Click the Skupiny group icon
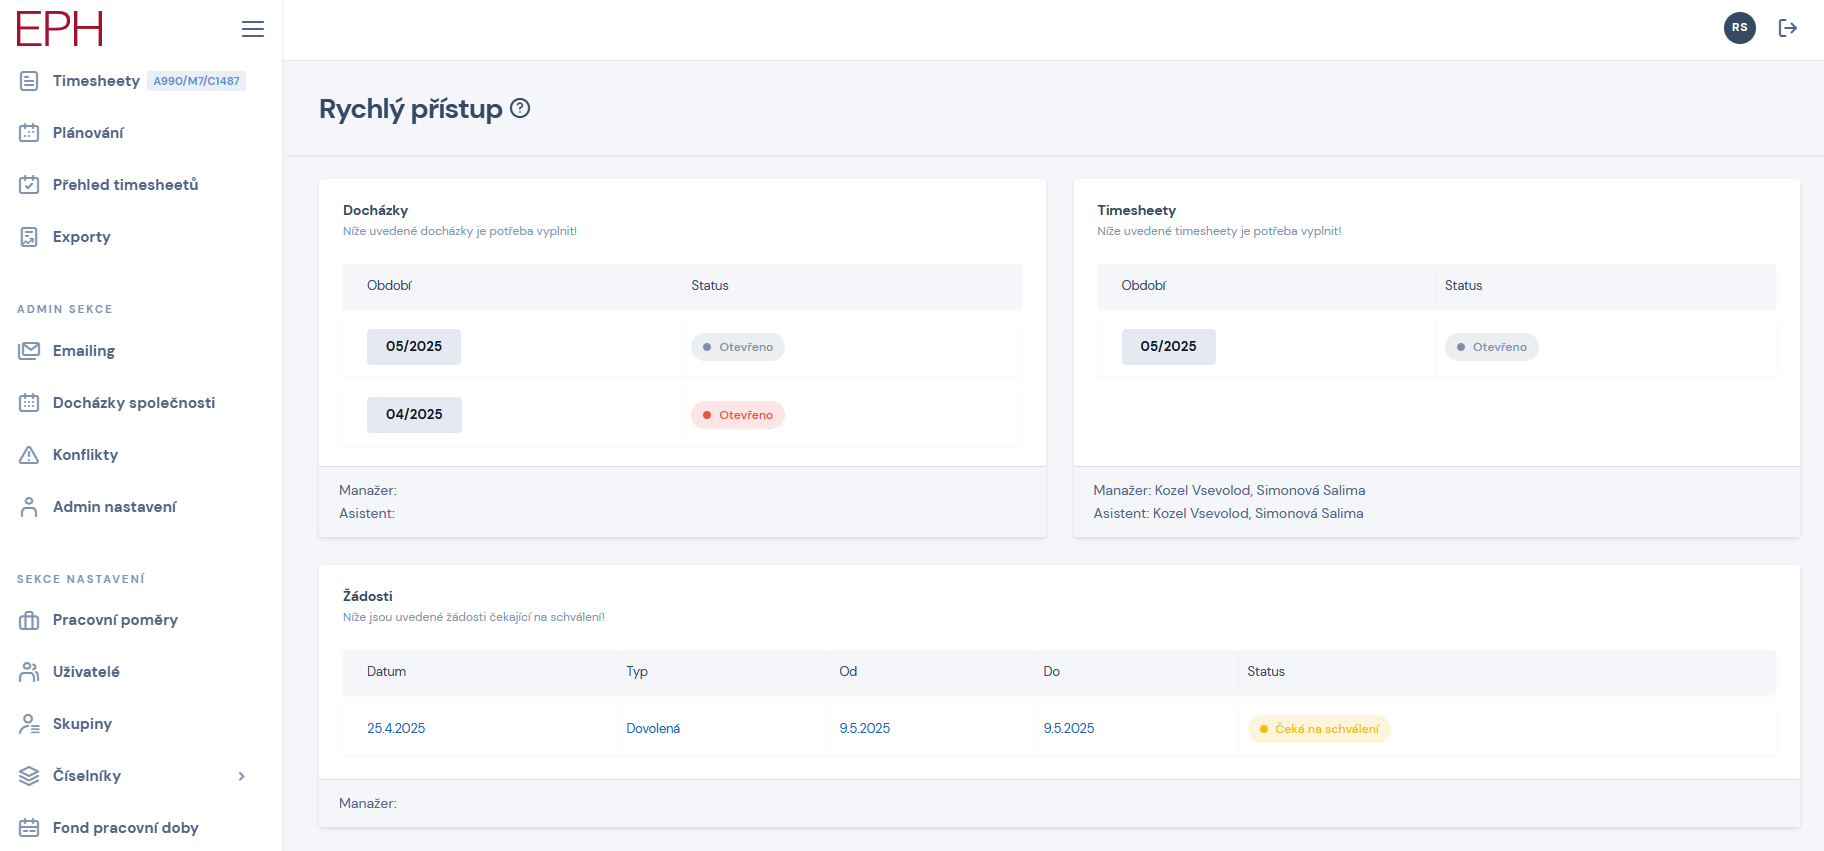The width and height of the screenshot is (1824, 851). tap(29, 724)
